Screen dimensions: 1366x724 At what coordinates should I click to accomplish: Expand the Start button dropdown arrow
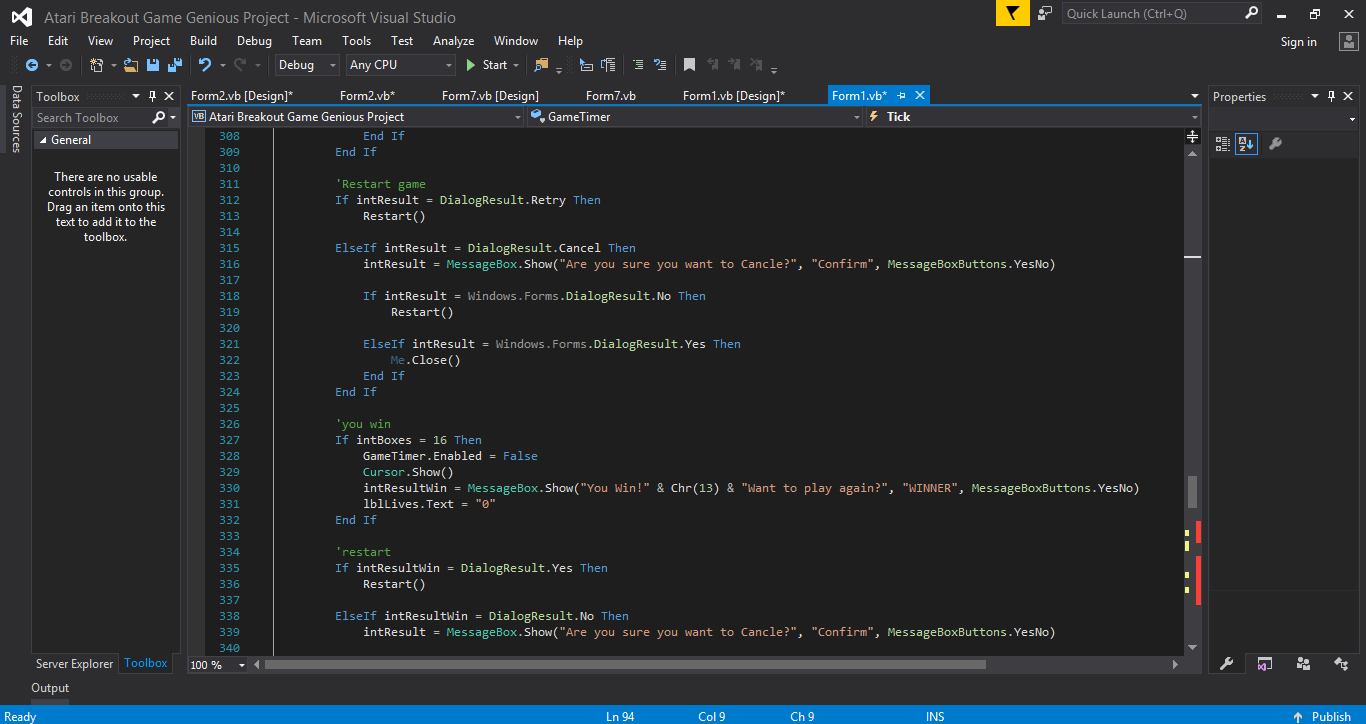(x=516, y=65)
